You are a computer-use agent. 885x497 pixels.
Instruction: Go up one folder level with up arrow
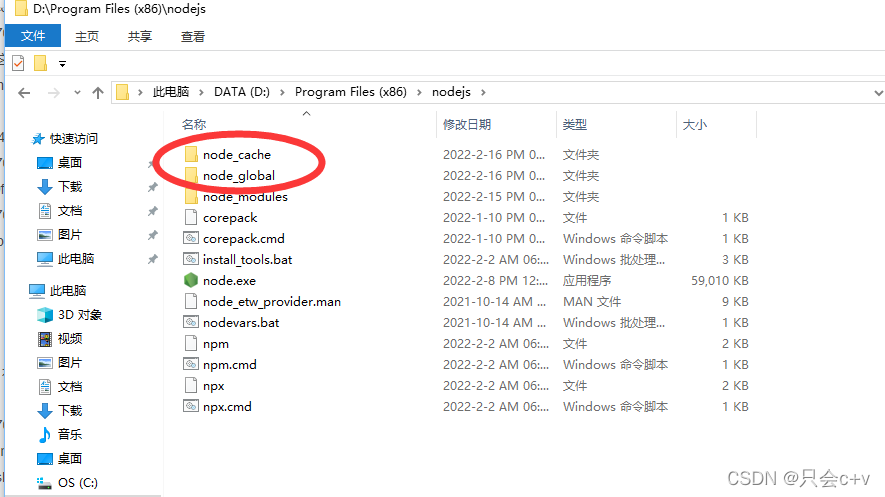coord(98,93)
